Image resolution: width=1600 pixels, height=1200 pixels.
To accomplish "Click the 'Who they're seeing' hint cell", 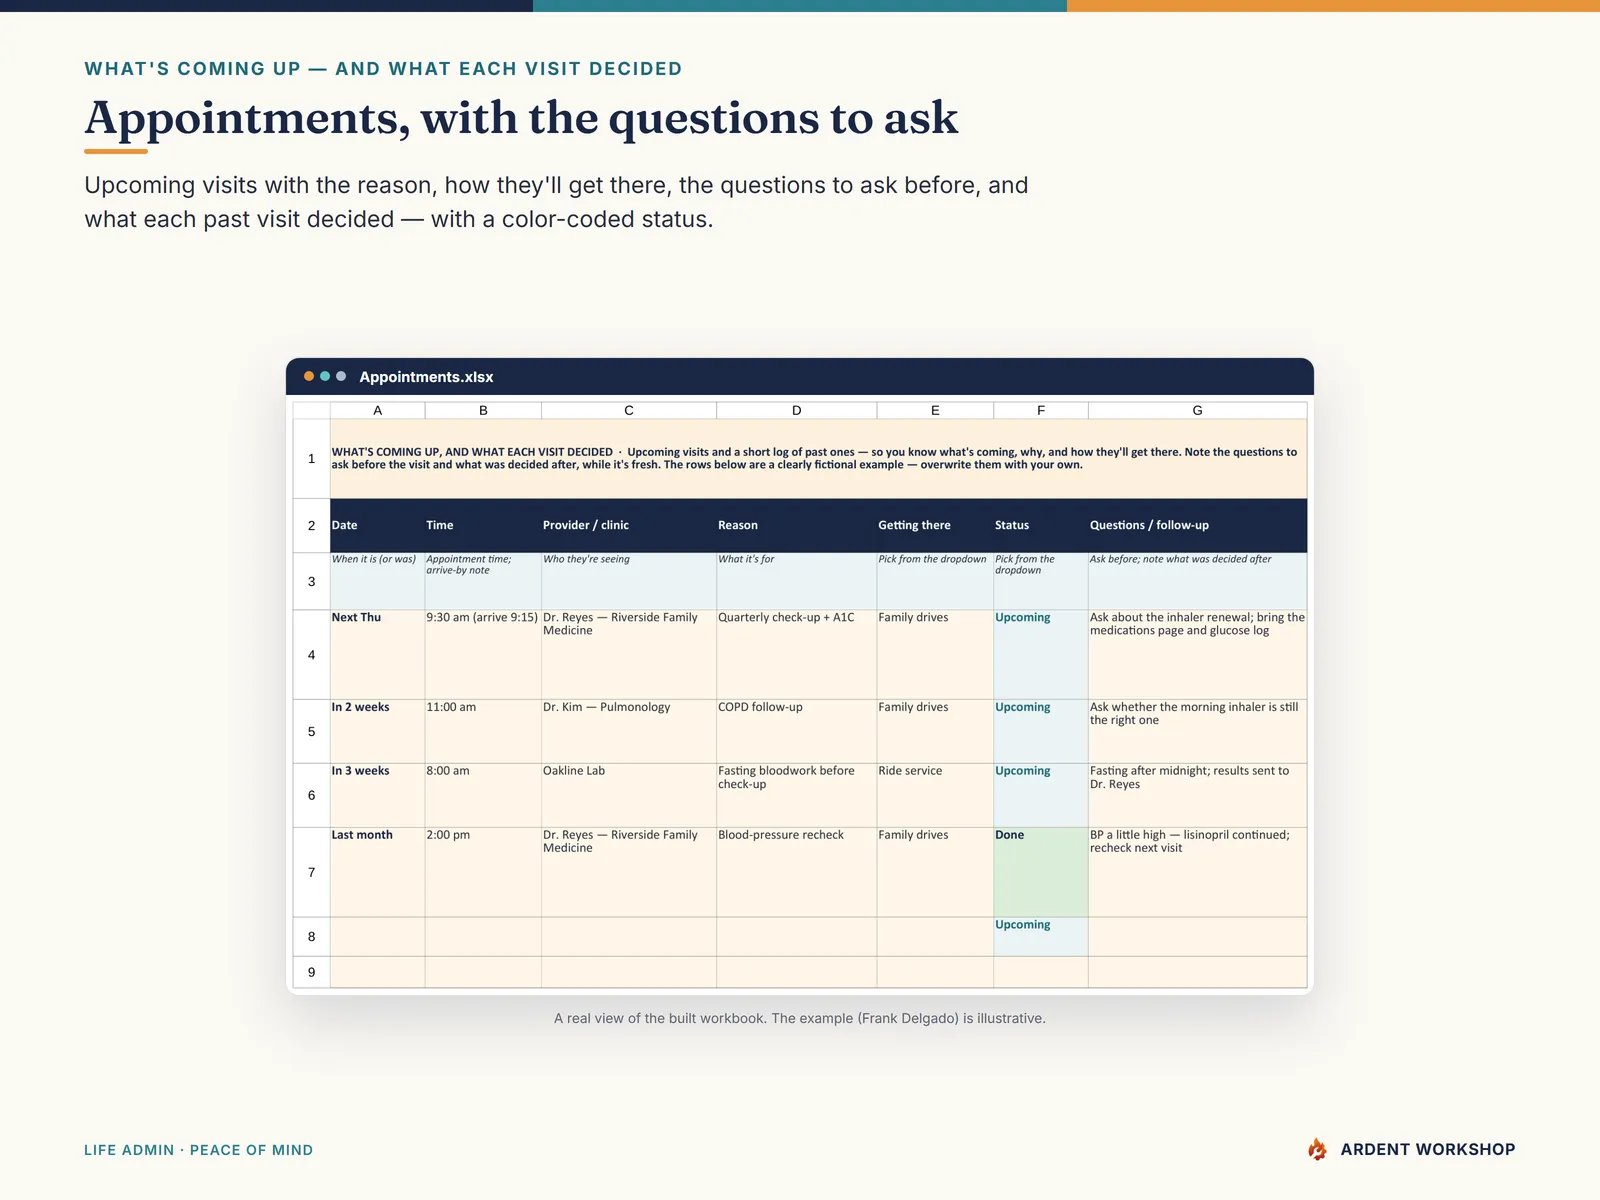I will [x=629, y=581].
